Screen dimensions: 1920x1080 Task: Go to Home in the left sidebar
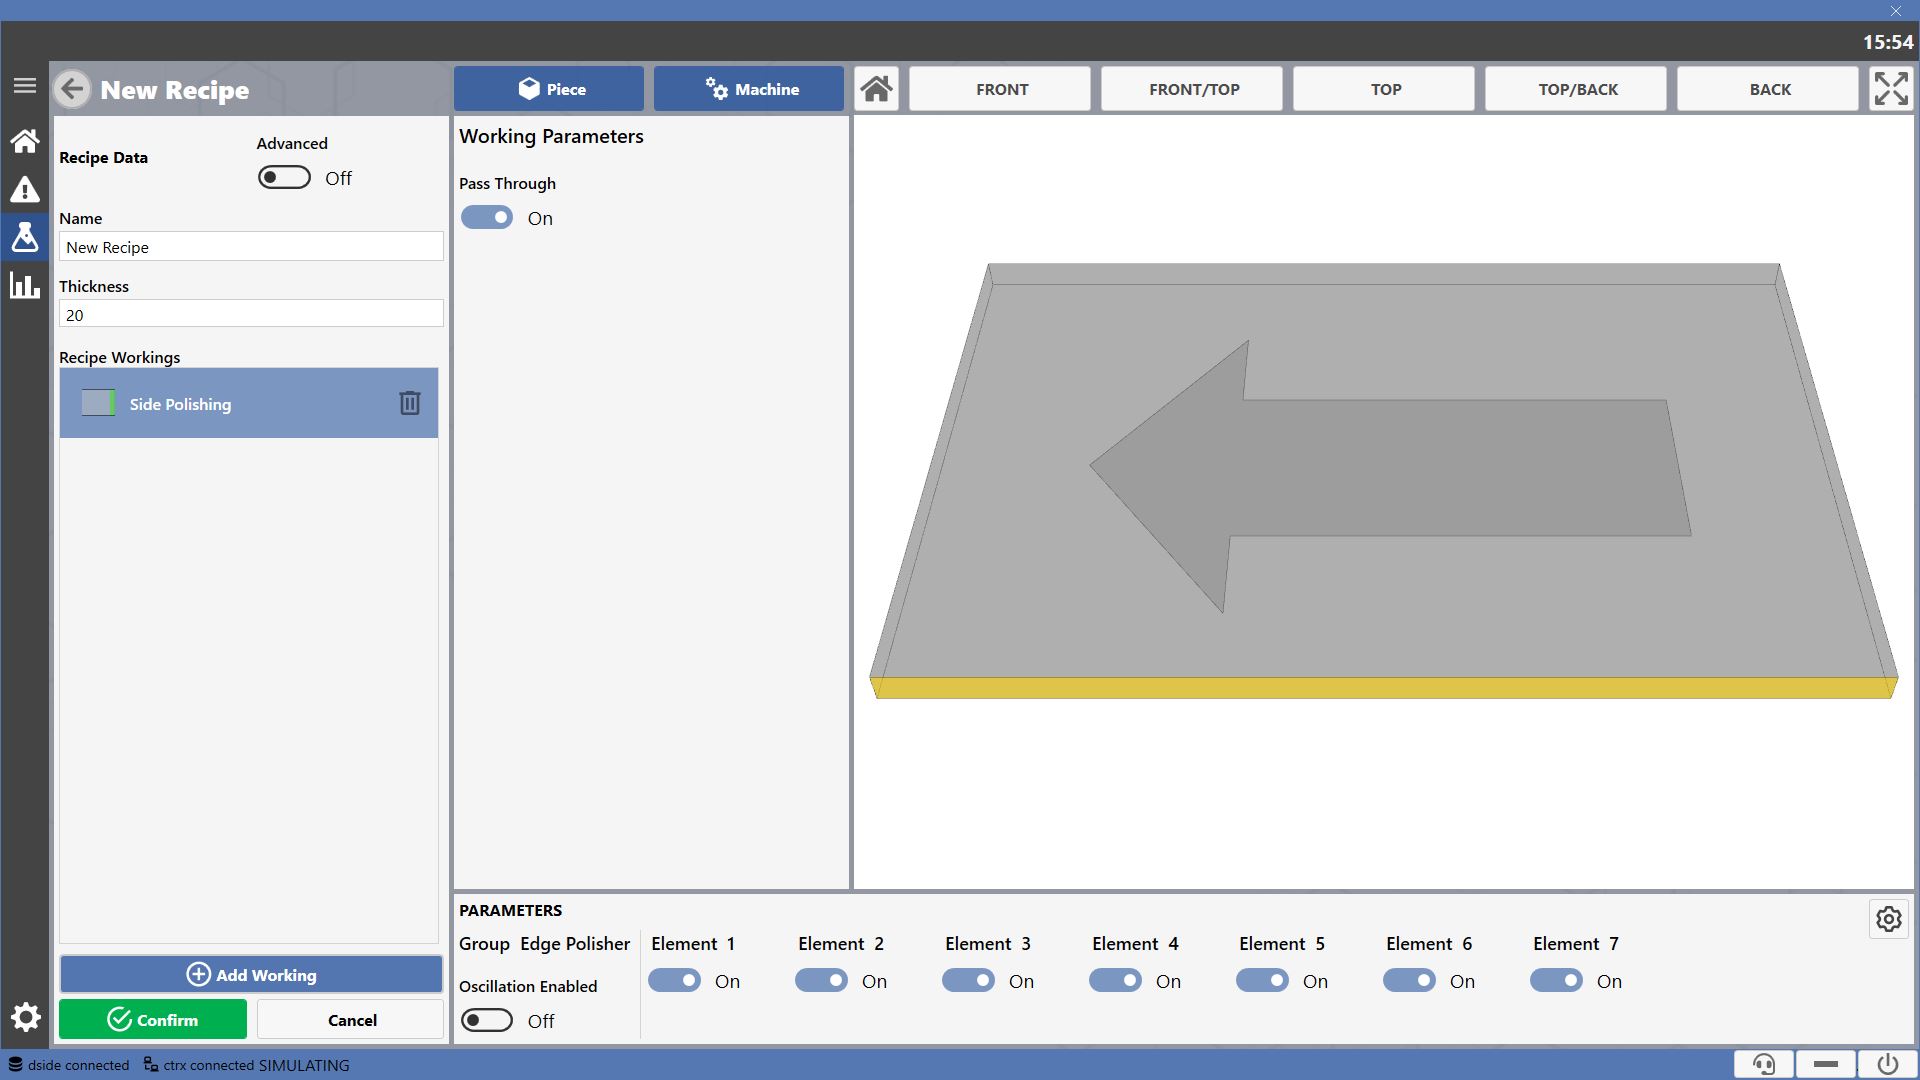point(25,141)
